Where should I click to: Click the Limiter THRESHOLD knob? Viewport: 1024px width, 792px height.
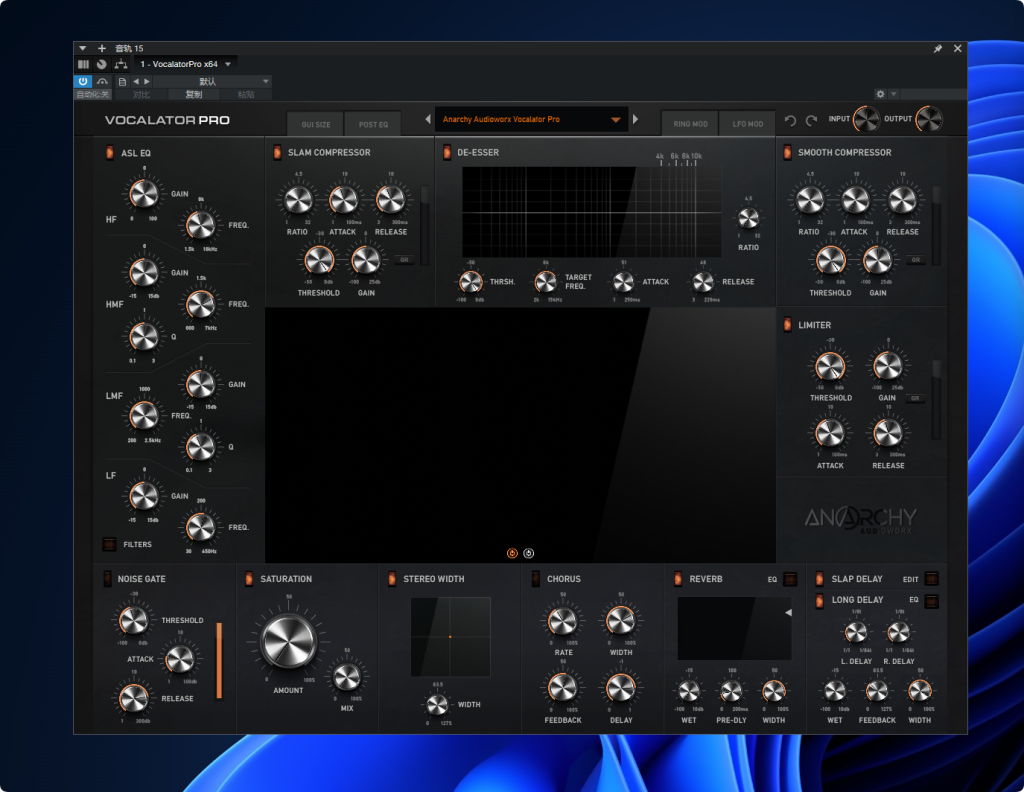point(830,366)
